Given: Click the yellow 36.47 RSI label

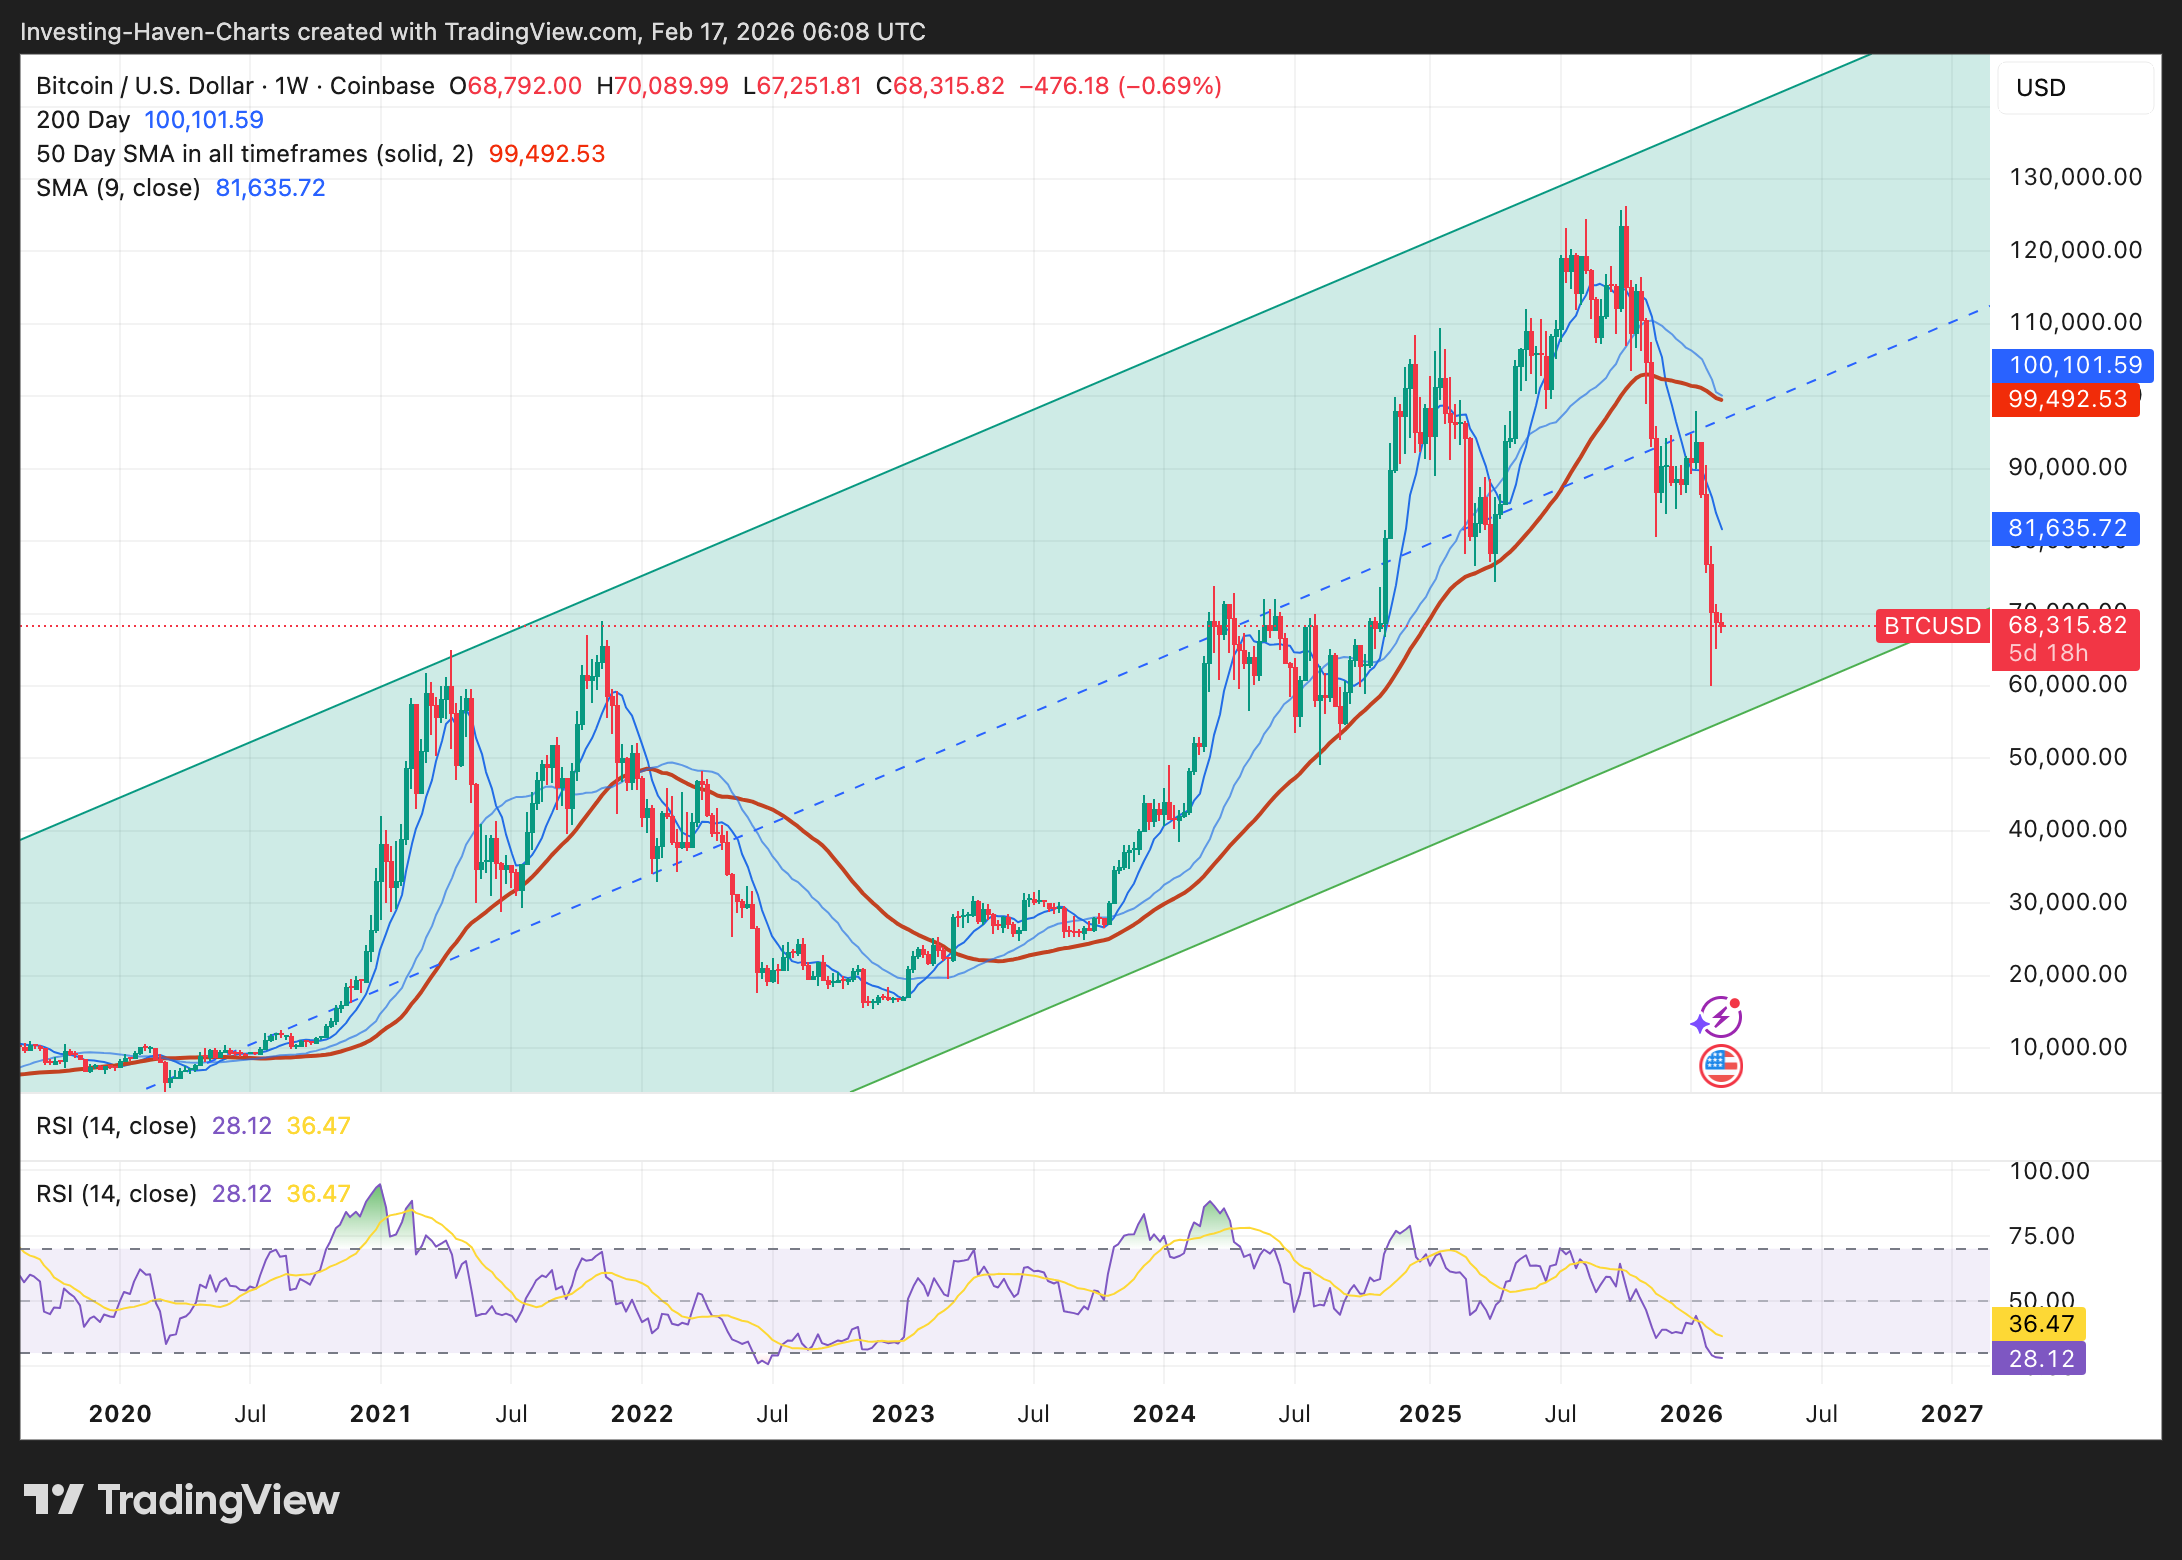Looking at the screenshot, I should pos(2040,1324).
